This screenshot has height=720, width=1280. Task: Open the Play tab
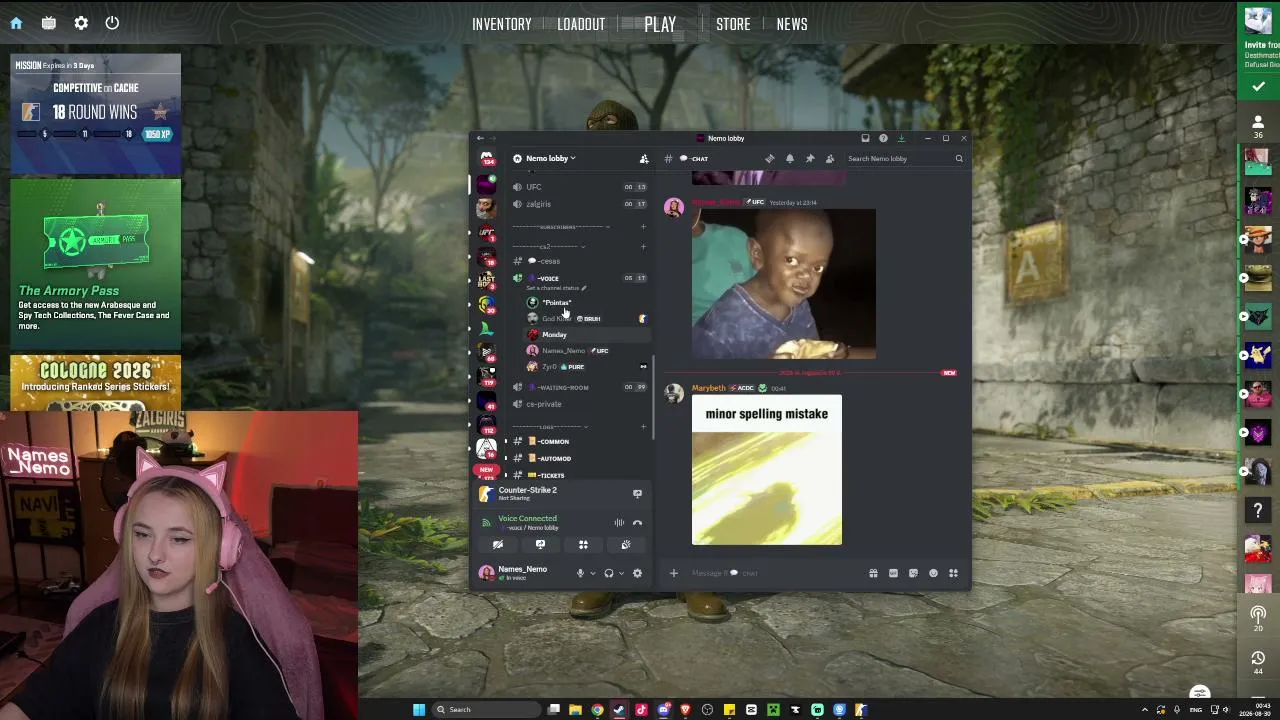pyautogui.click(x=660, y=24)
